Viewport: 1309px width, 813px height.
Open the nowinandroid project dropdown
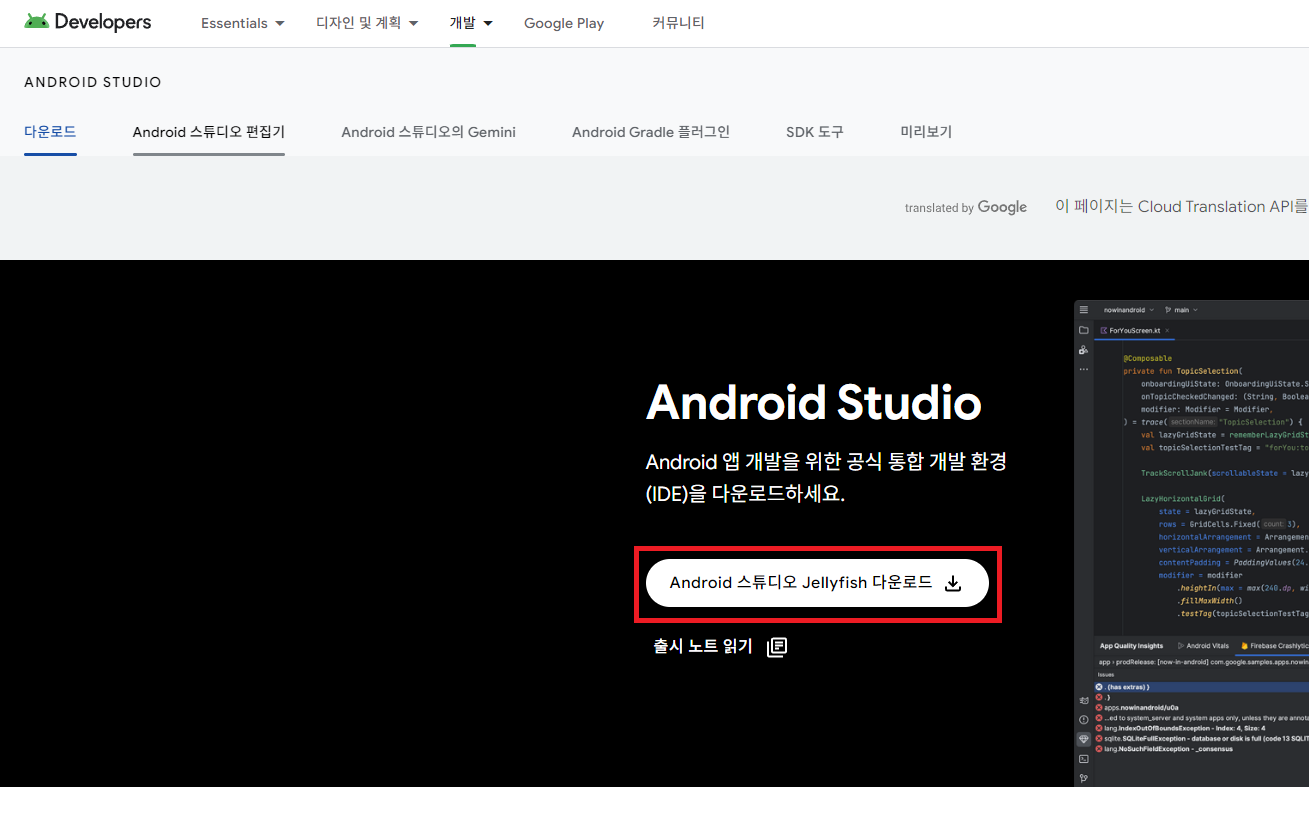1128,310
